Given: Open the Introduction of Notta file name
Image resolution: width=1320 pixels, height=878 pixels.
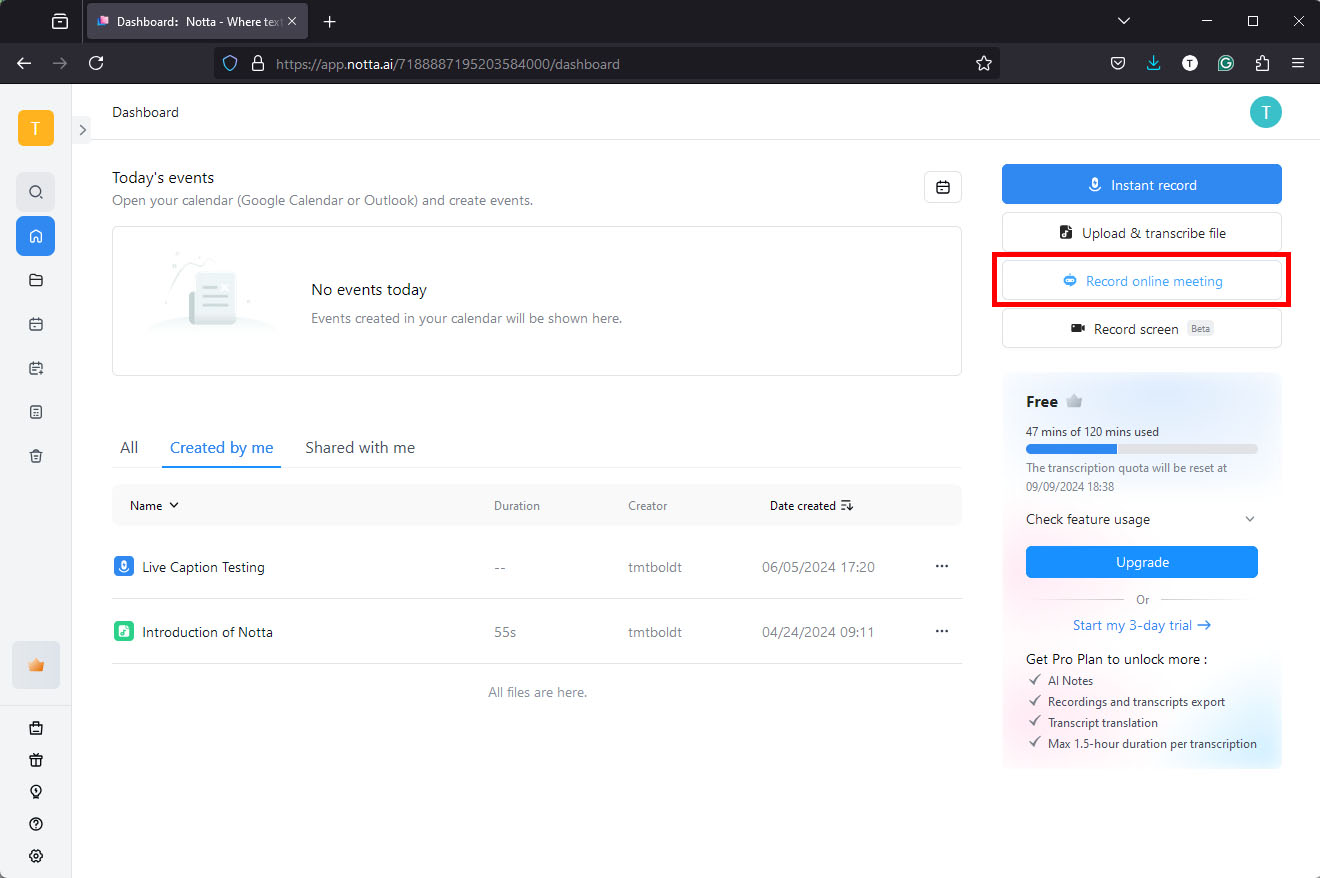Looking at the screenshot, I should tap(207, 632).
